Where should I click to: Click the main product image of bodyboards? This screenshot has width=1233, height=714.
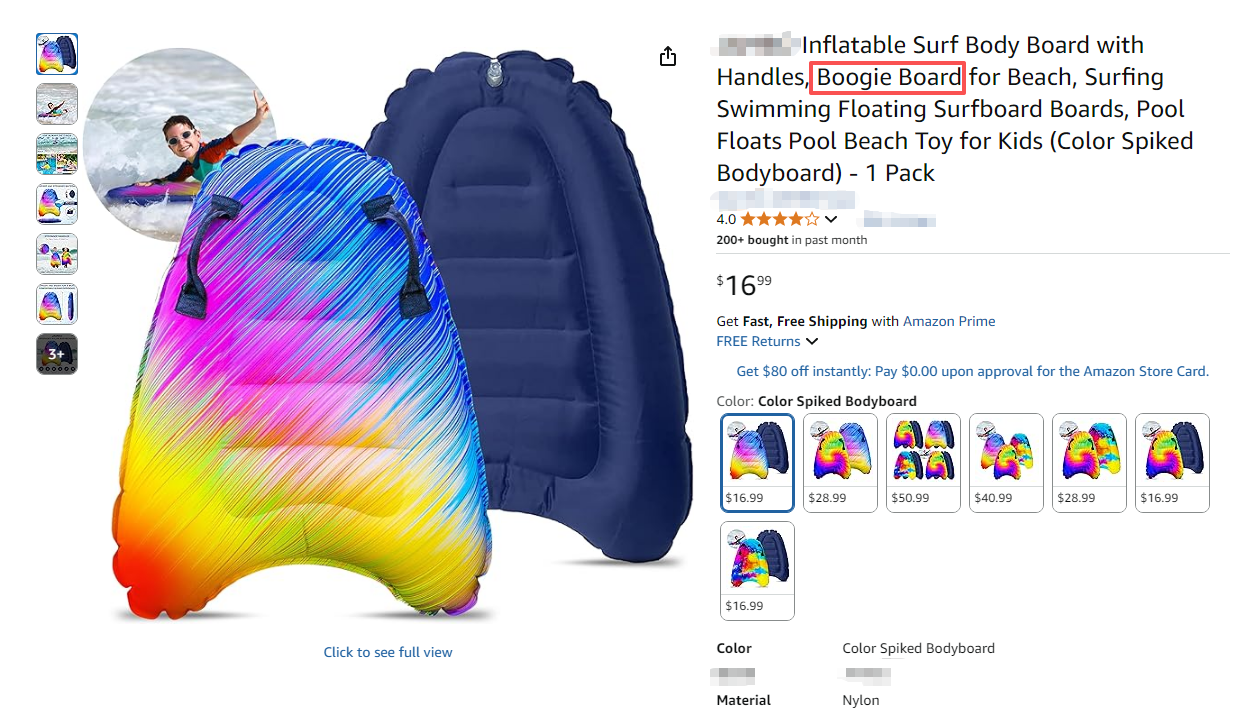(400, 340)
